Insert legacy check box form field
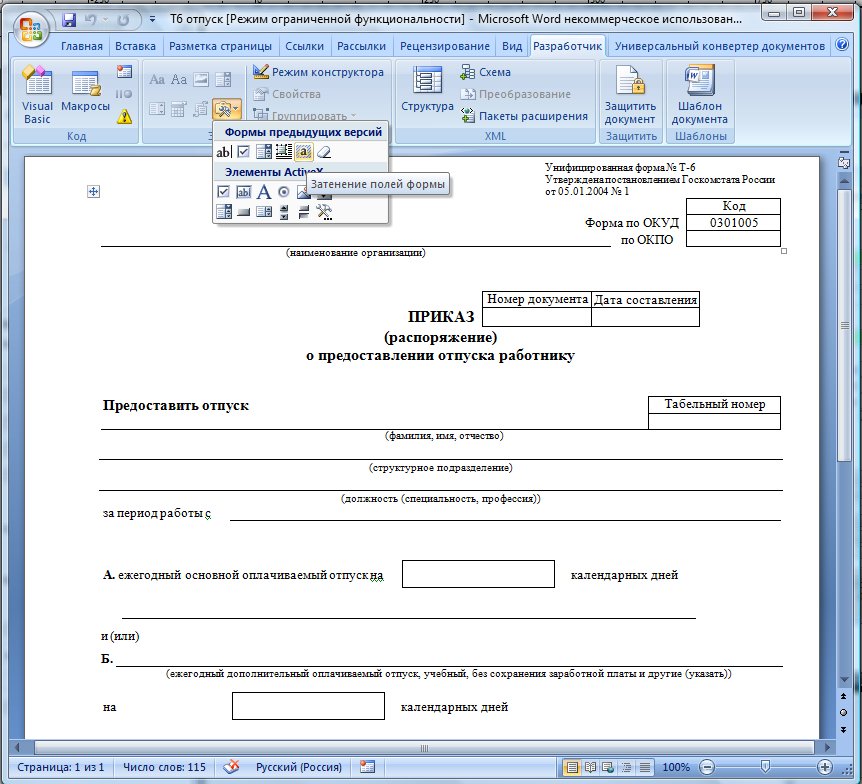 (x=243, y=152)
